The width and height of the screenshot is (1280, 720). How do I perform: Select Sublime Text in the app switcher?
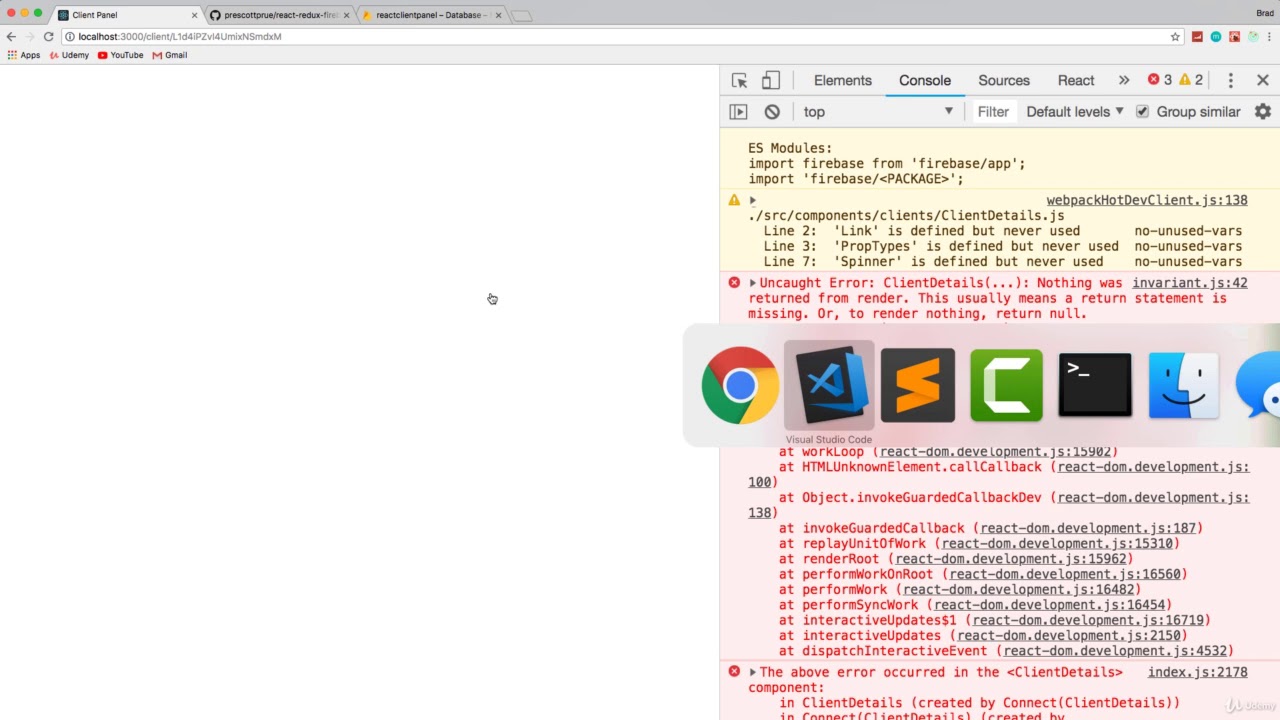click(917, 385)
